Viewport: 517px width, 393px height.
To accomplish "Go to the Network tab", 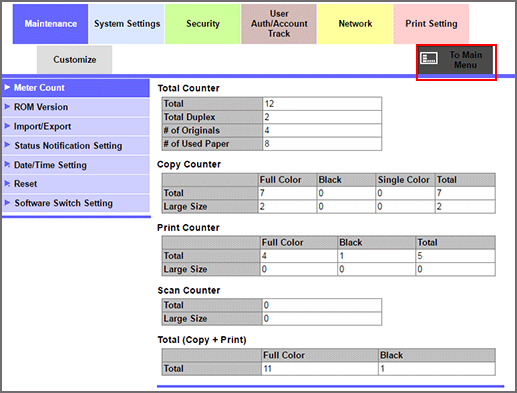I will point(355,24).
